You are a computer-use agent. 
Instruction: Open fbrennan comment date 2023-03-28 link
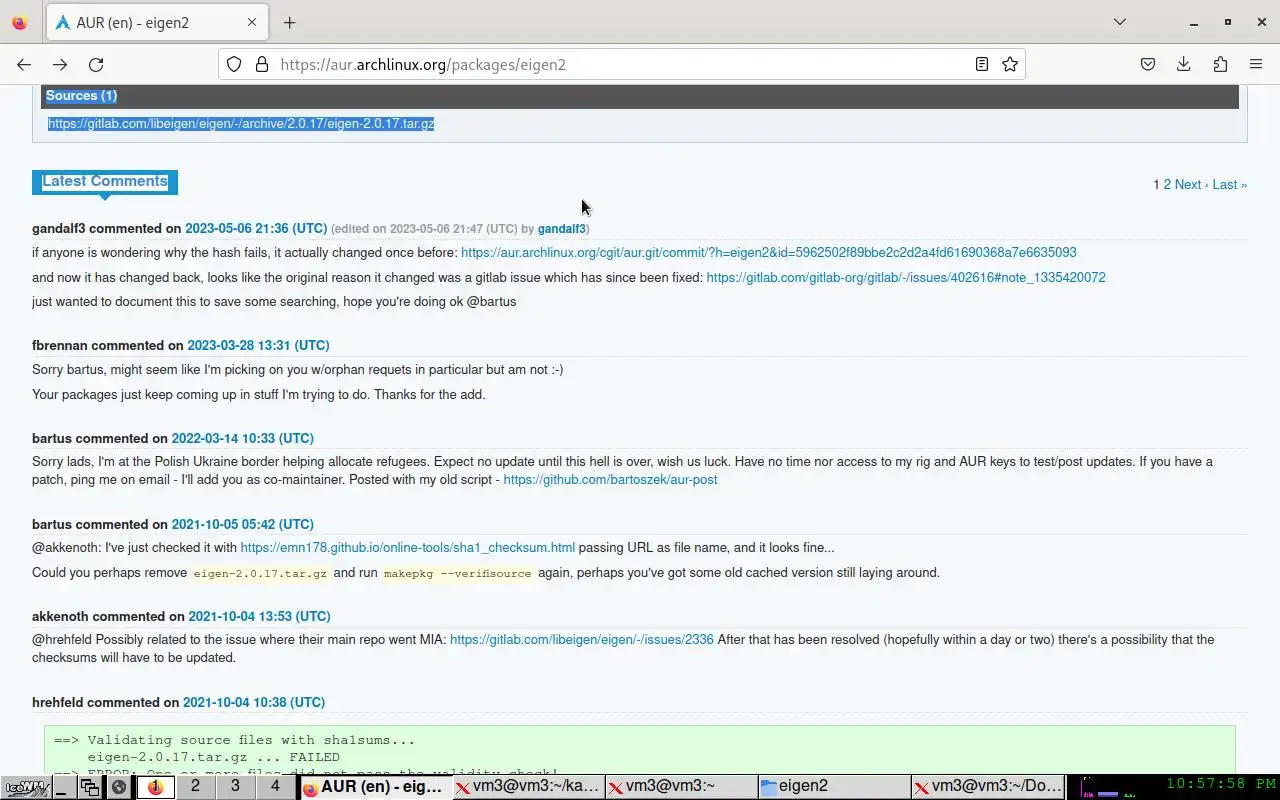(258, 346)
